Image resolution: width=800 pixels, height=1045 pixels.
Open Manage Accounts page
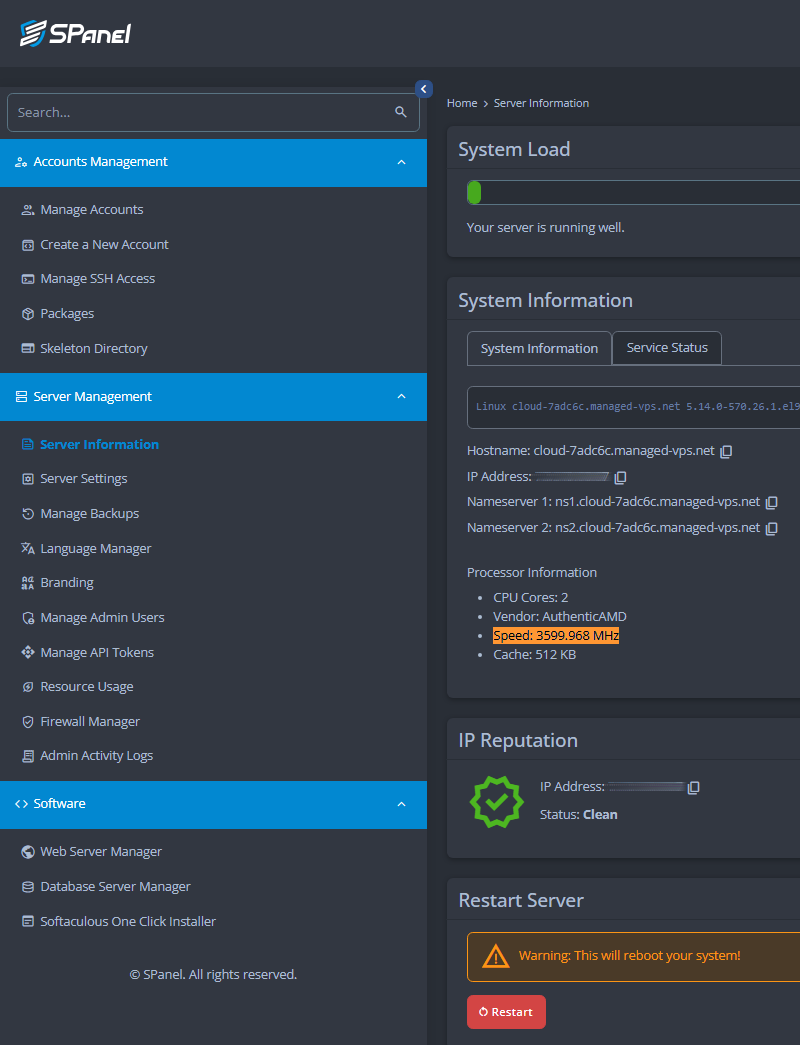click(91, 209)
